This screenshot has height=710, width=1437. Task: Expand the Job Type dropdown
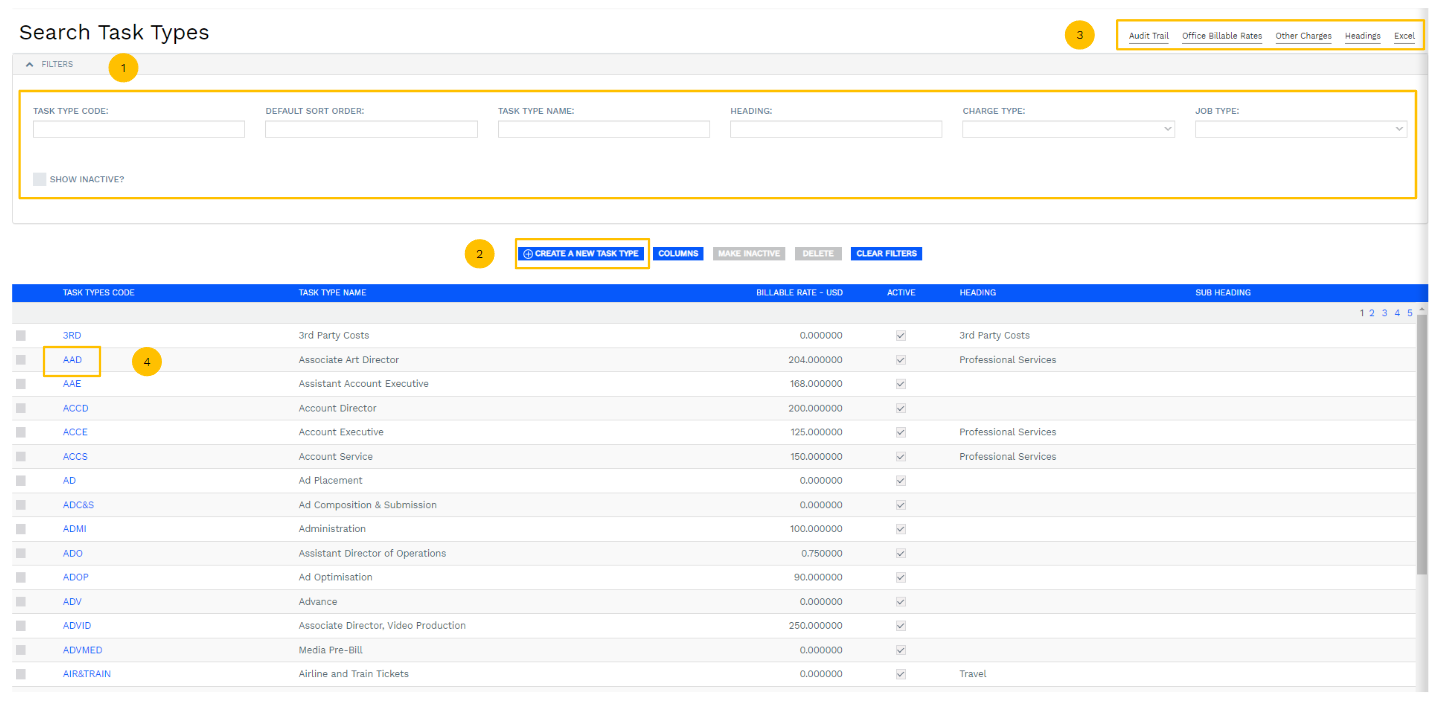(1300, 129)
